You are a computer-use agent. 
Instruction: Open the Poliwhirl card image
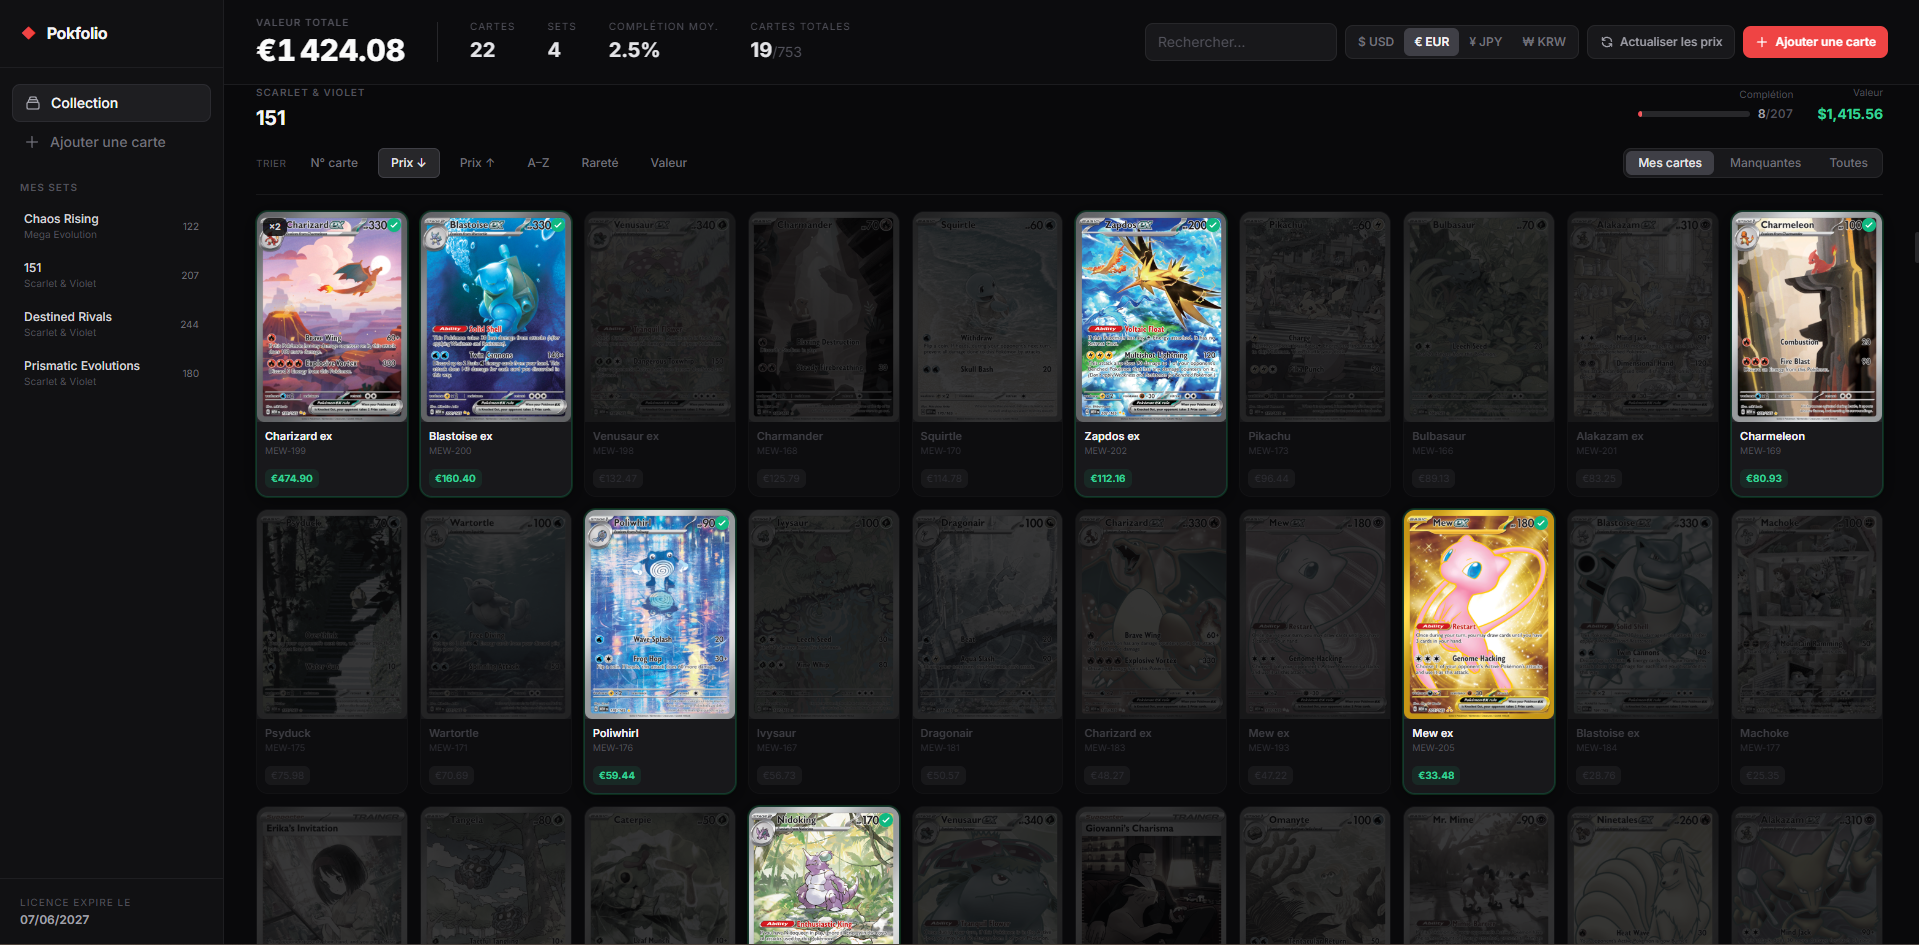tap(660, 615)
